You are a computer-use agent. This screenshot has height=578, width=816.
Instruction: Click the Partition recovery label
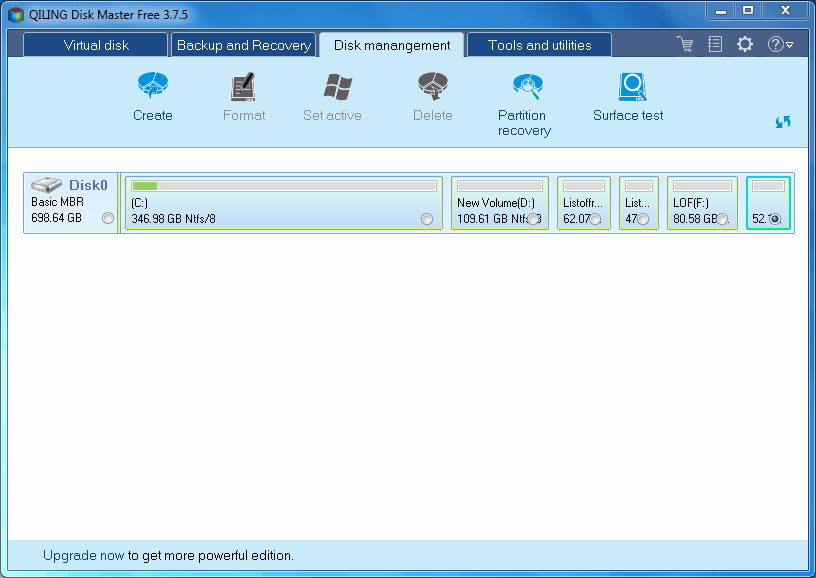(524, 123)
